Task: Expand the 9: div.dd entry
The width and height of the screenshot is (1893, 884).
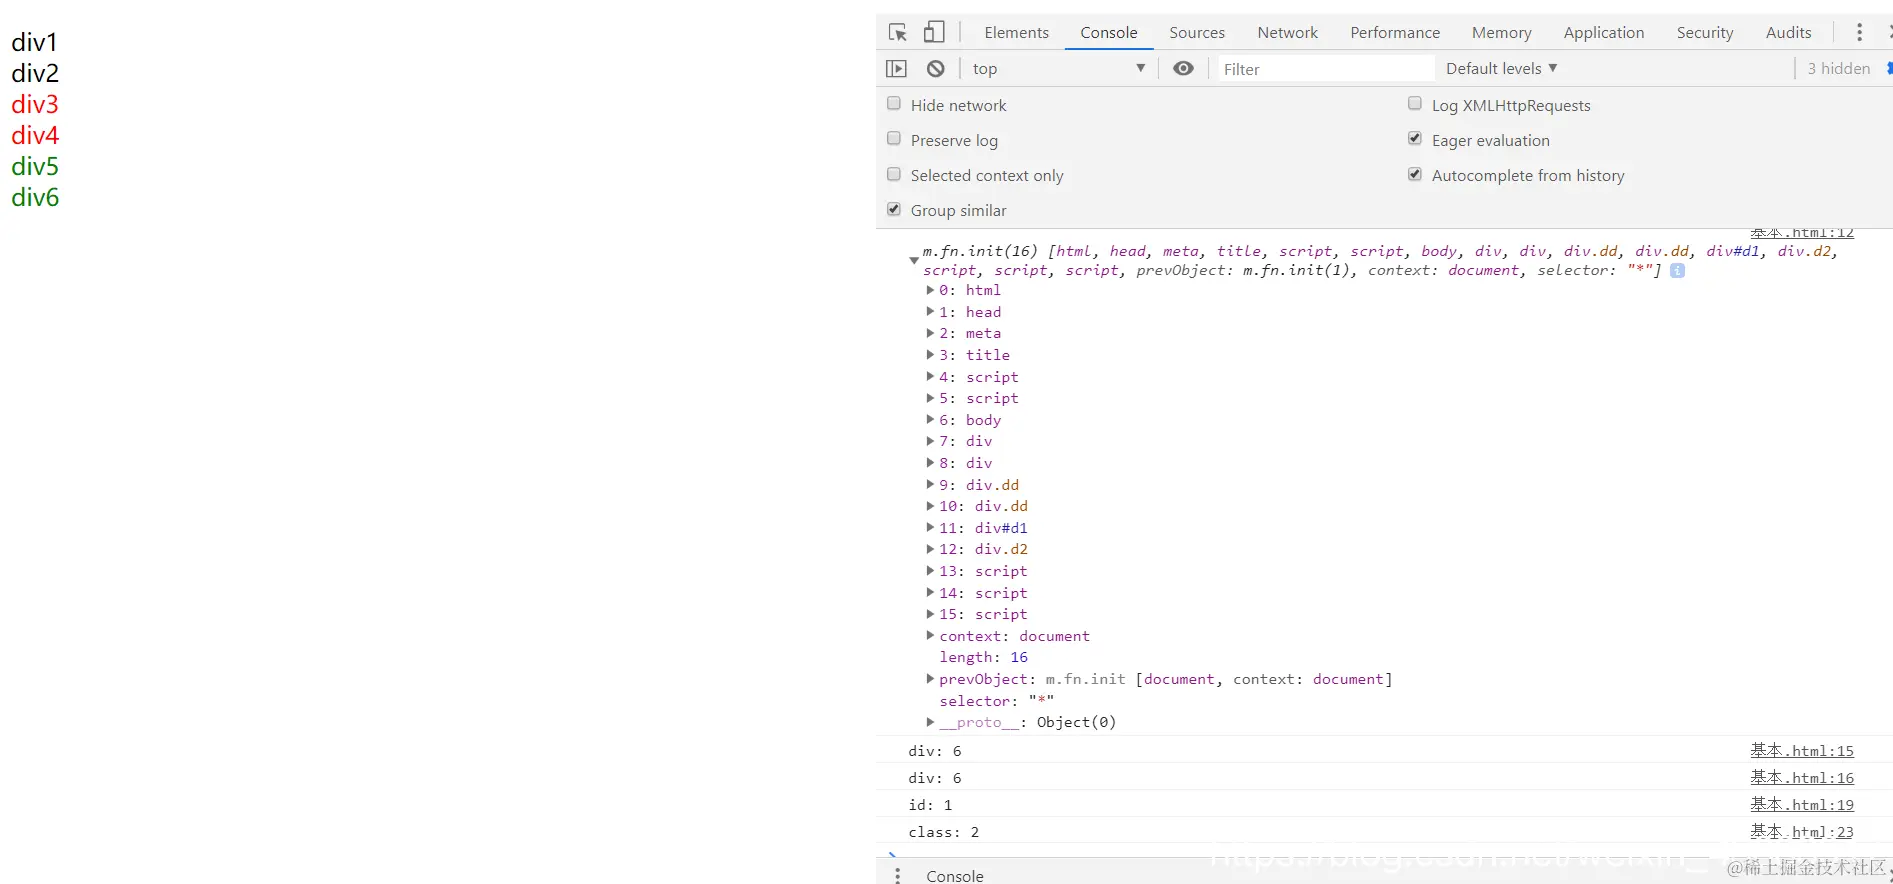Action: click(x=930, y=485)
